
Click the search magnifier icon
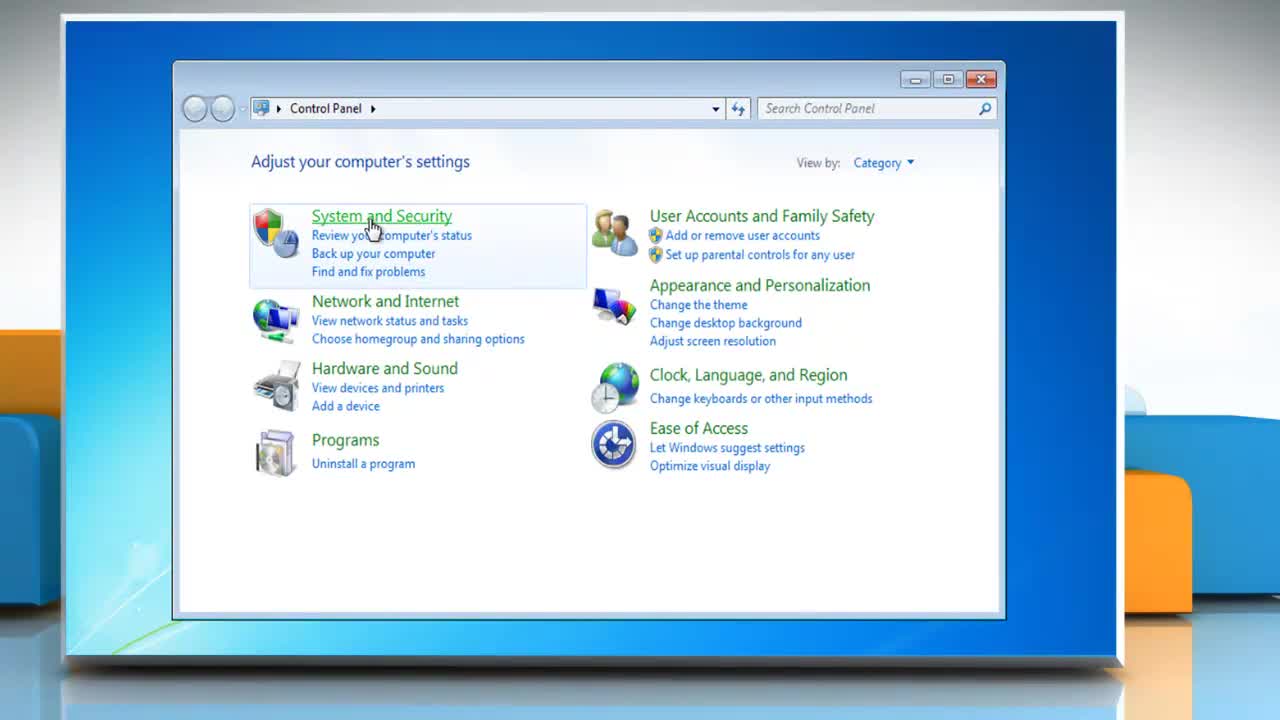(x=985, y=108)
